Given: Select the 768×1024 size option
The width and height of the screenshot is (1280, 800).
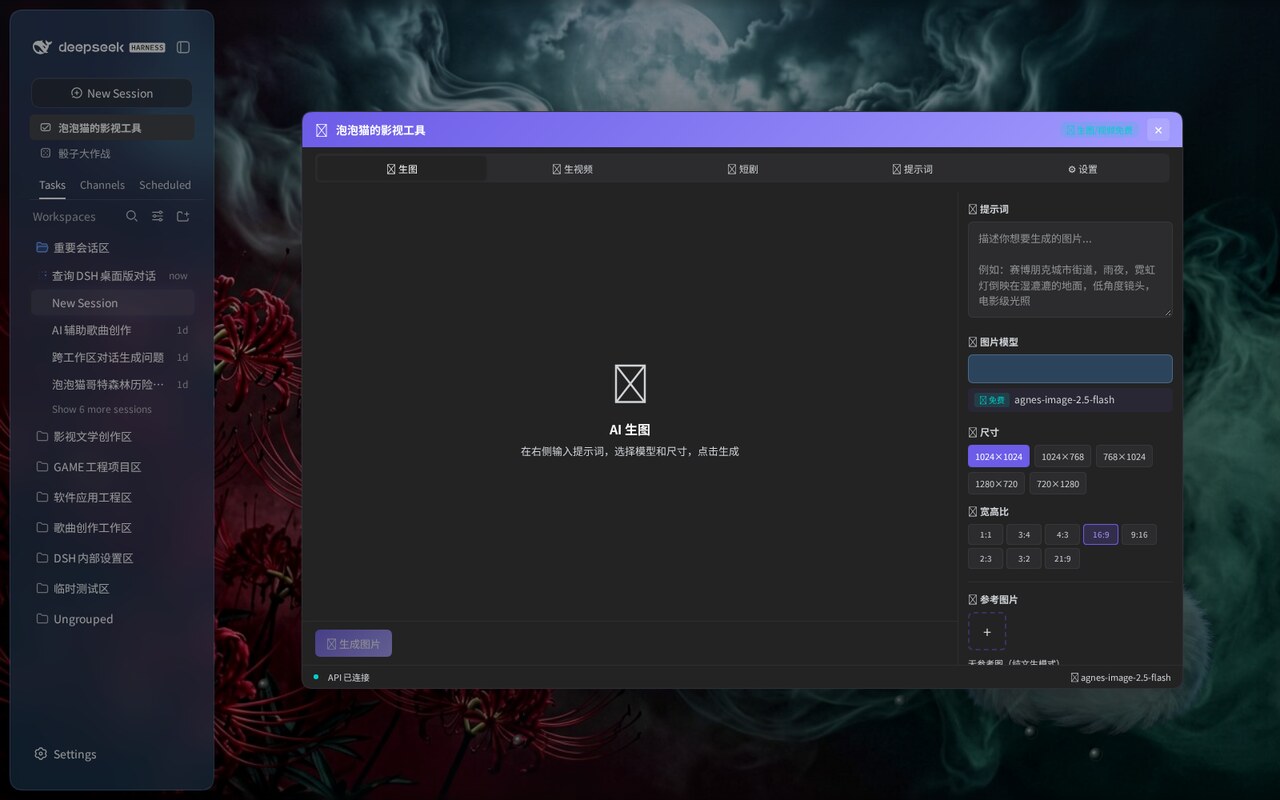Looking at the screenshot, I should 1124,456.
